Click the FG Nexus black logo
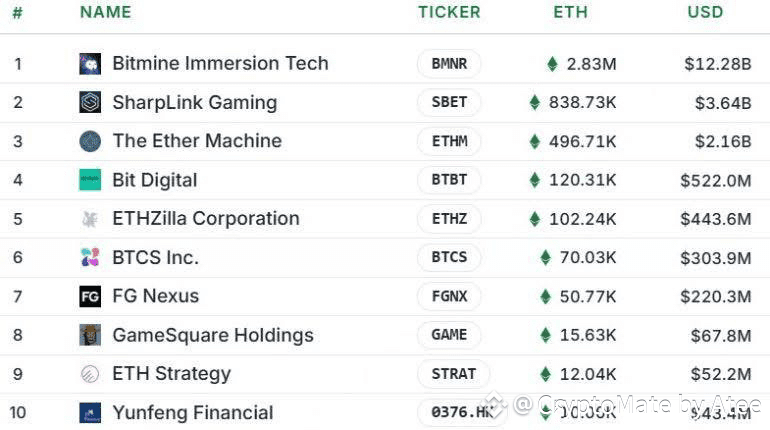Viewport: 770px width, 430px height. (90, 296)
